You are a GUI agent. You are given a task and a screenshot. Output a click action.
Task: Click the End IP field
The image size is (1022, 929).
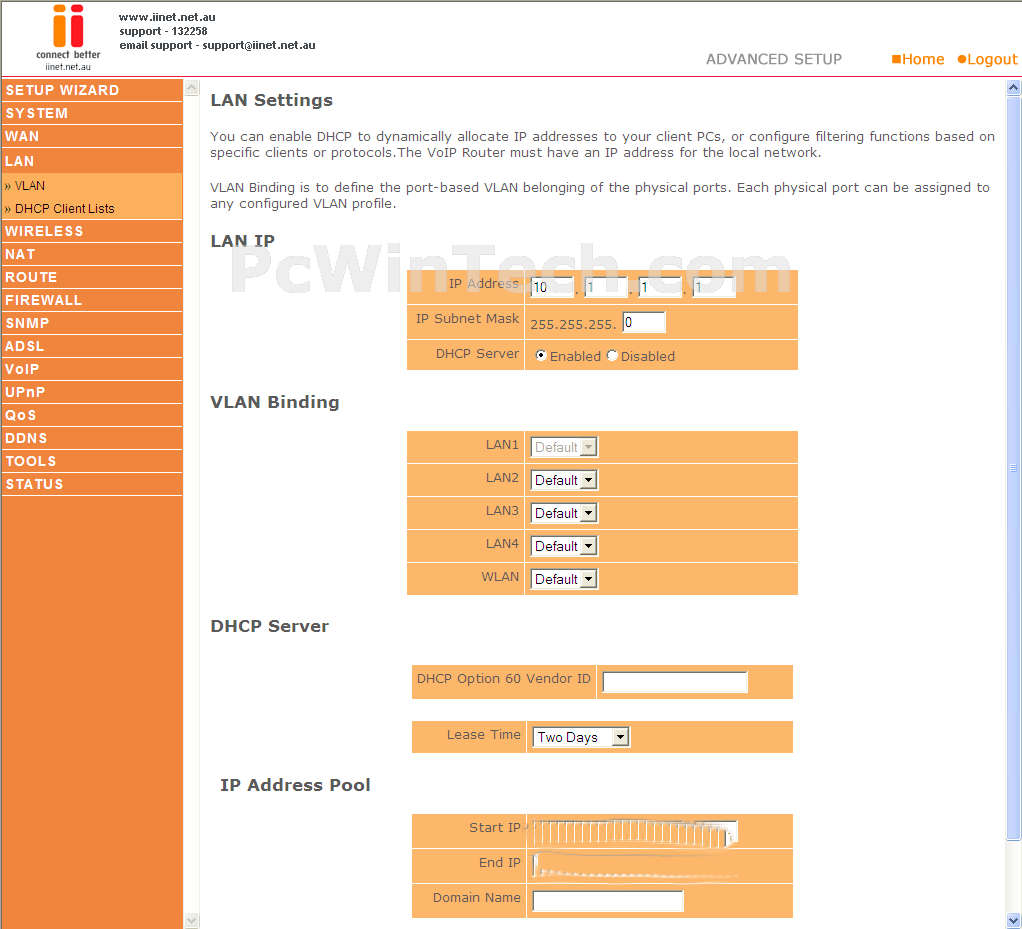pos(635,866)
